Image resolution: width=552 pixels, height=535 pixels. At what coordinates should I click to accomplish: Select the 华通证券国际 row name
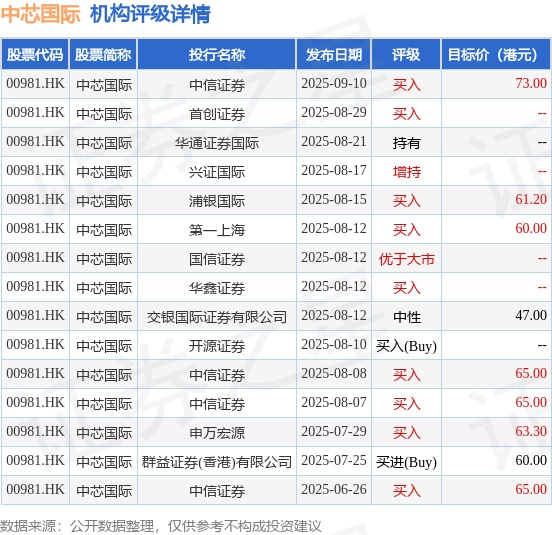click(x=217, y=143)
